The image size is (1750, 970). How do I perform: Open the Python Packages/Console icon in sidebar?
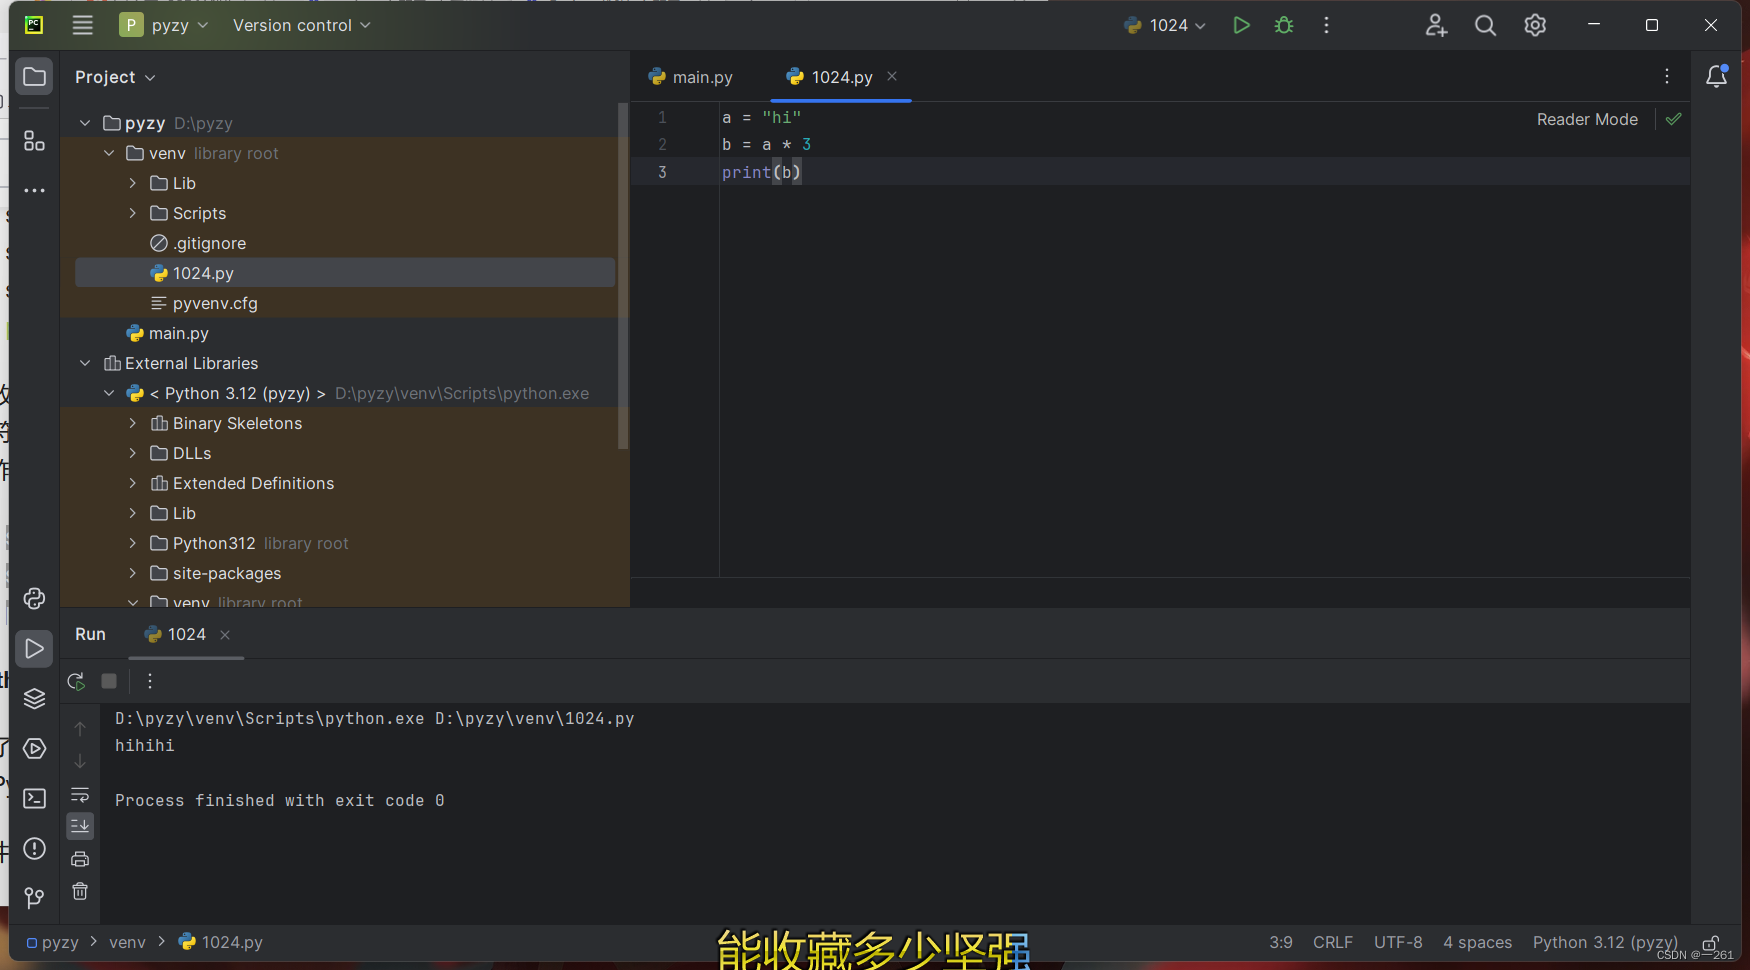point(34,598)
